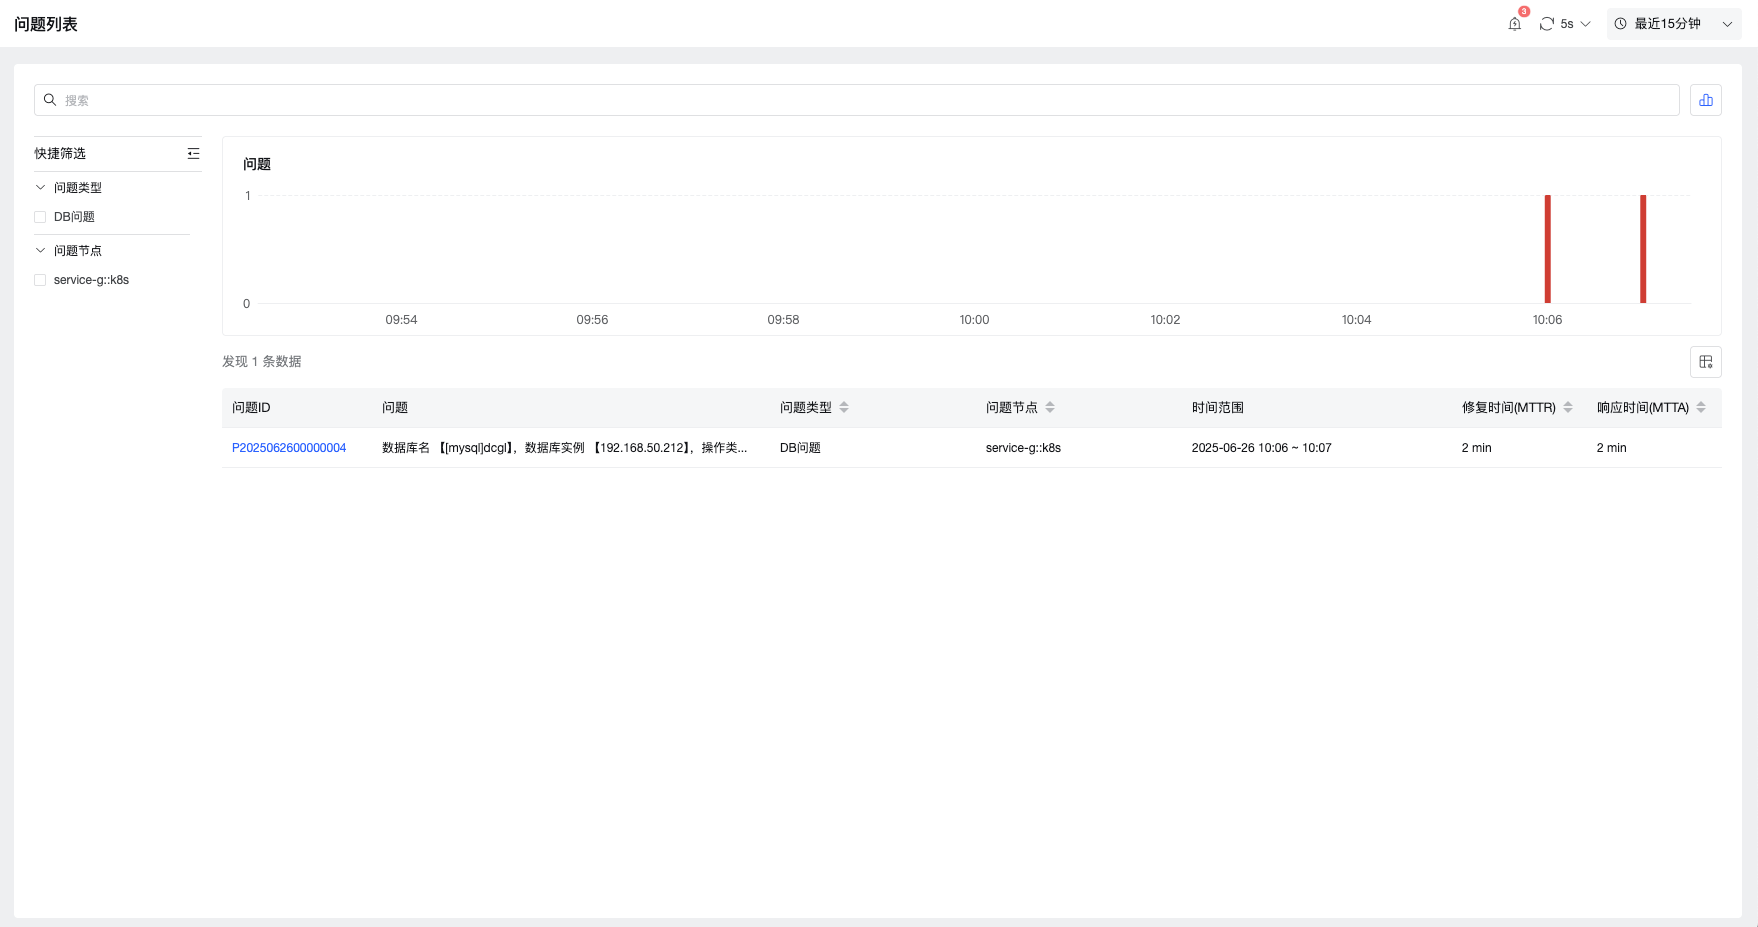1758x927 pixels.
Task: Open the table column settings icon
Action: click(x=1705, y=362)
